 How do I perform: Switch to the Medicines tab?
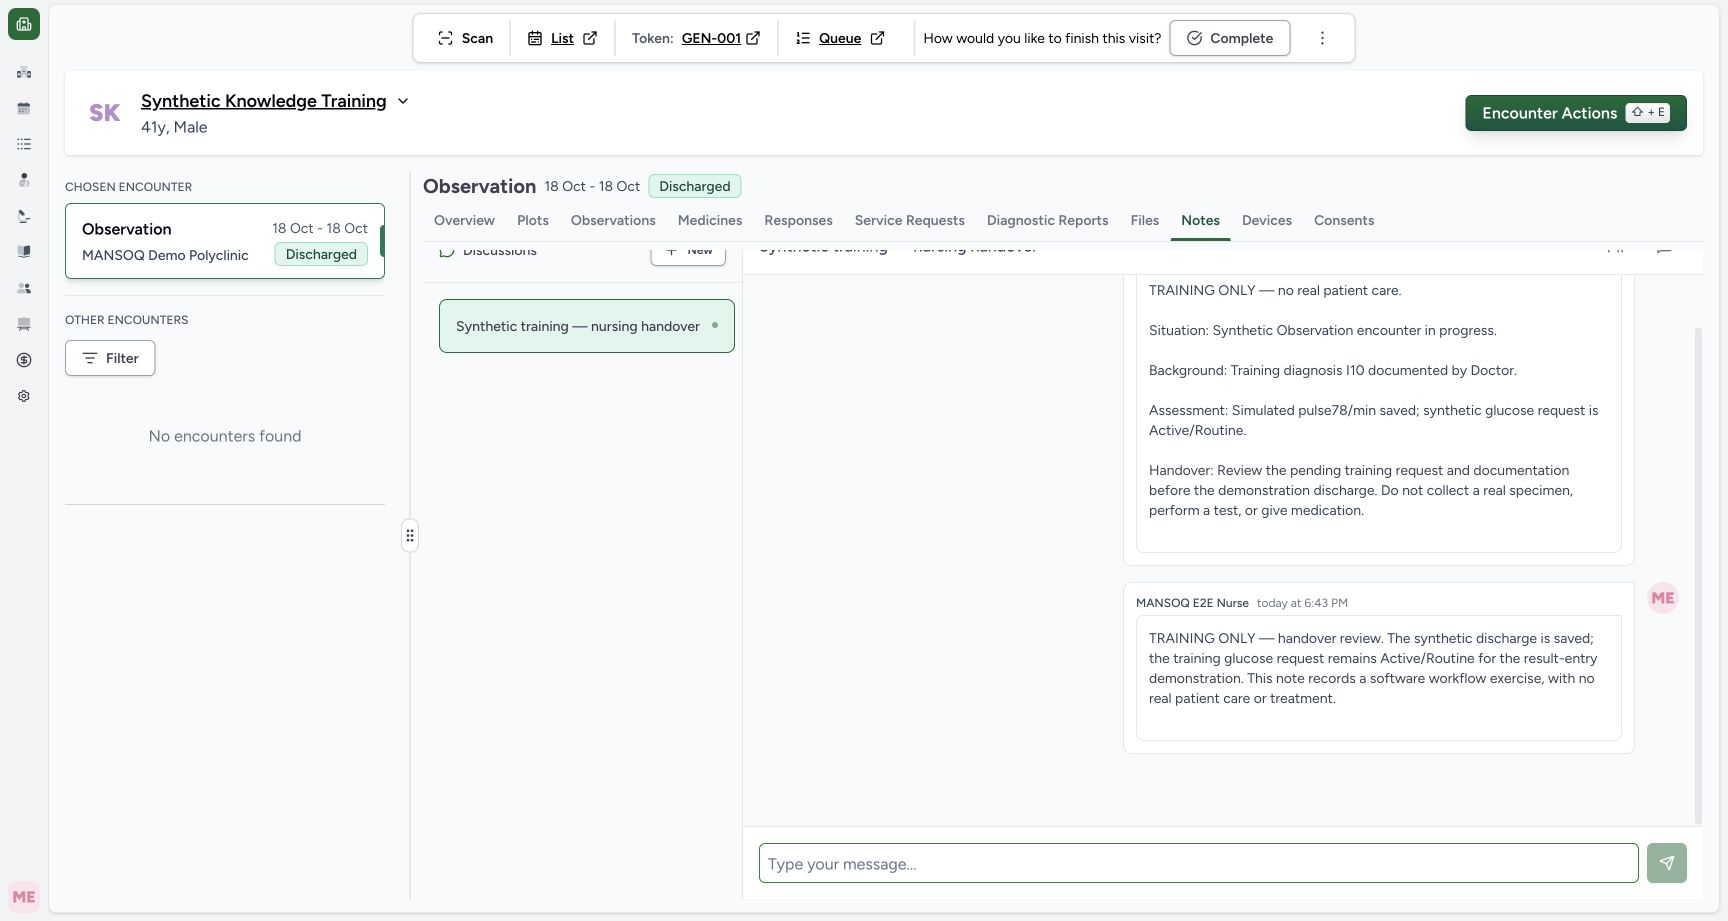point(710,220)
